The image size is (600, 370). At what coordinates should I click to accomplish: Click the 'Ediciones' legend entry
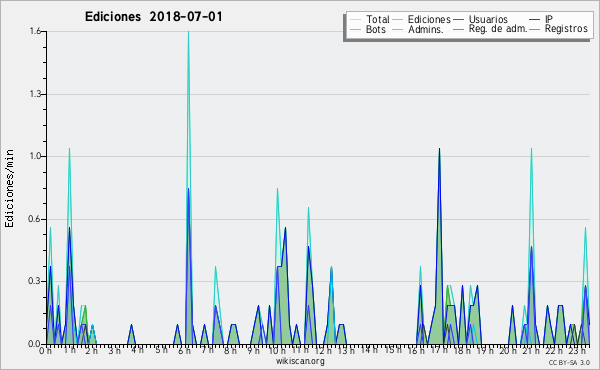pos(429,19)
